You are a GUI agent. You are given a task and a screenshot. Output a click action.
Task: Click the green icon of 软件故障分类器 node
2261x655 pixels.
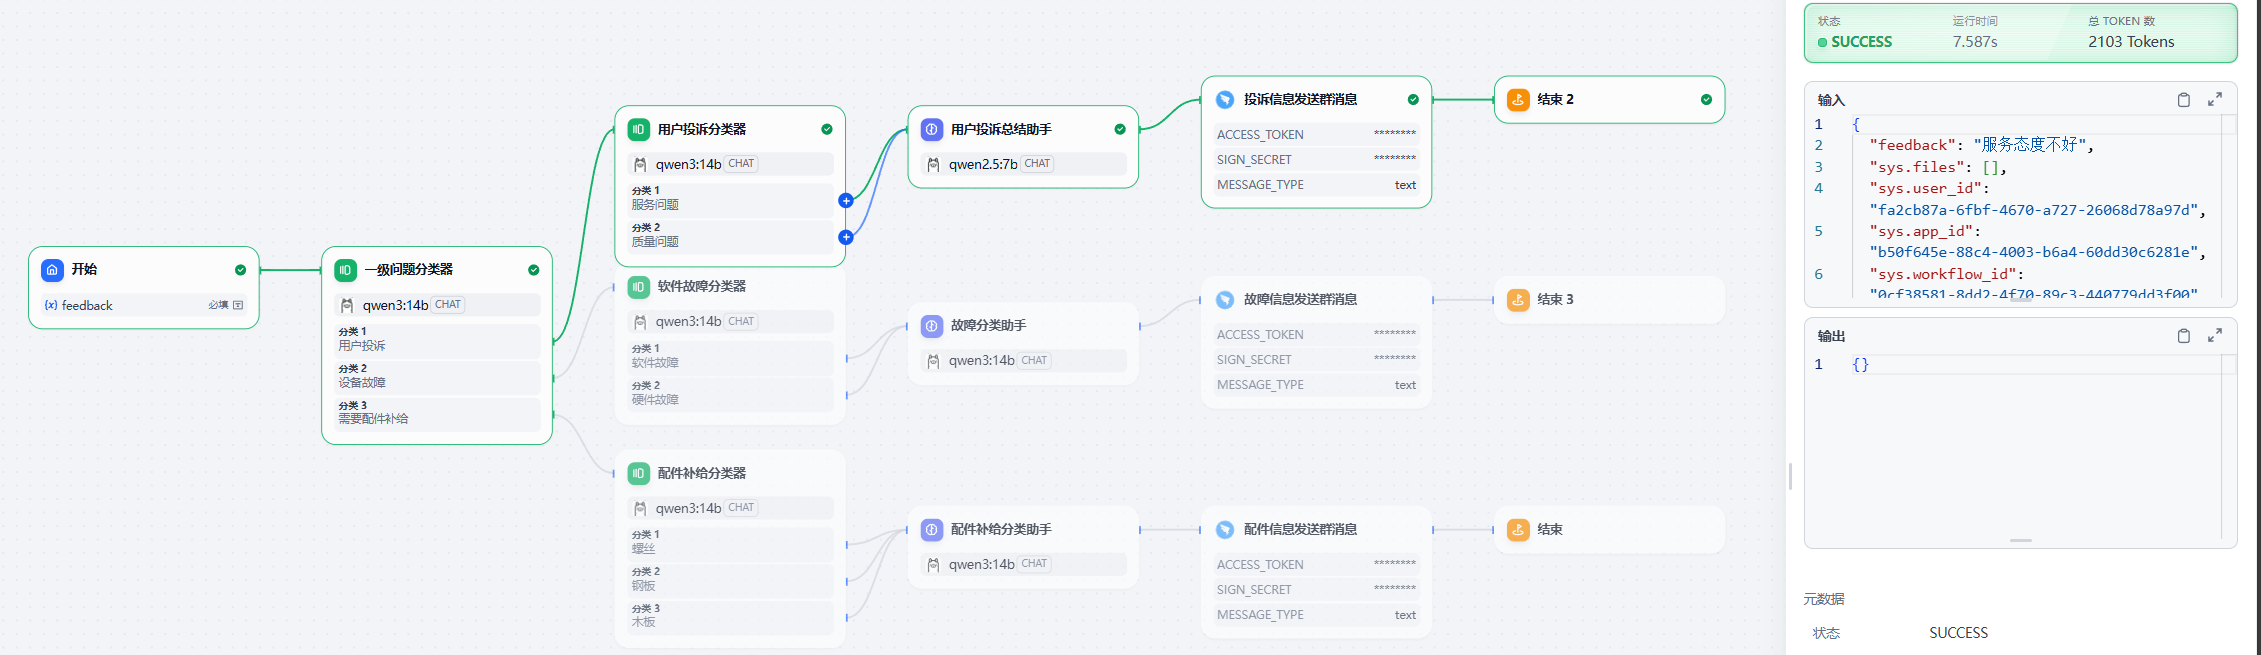638,287
